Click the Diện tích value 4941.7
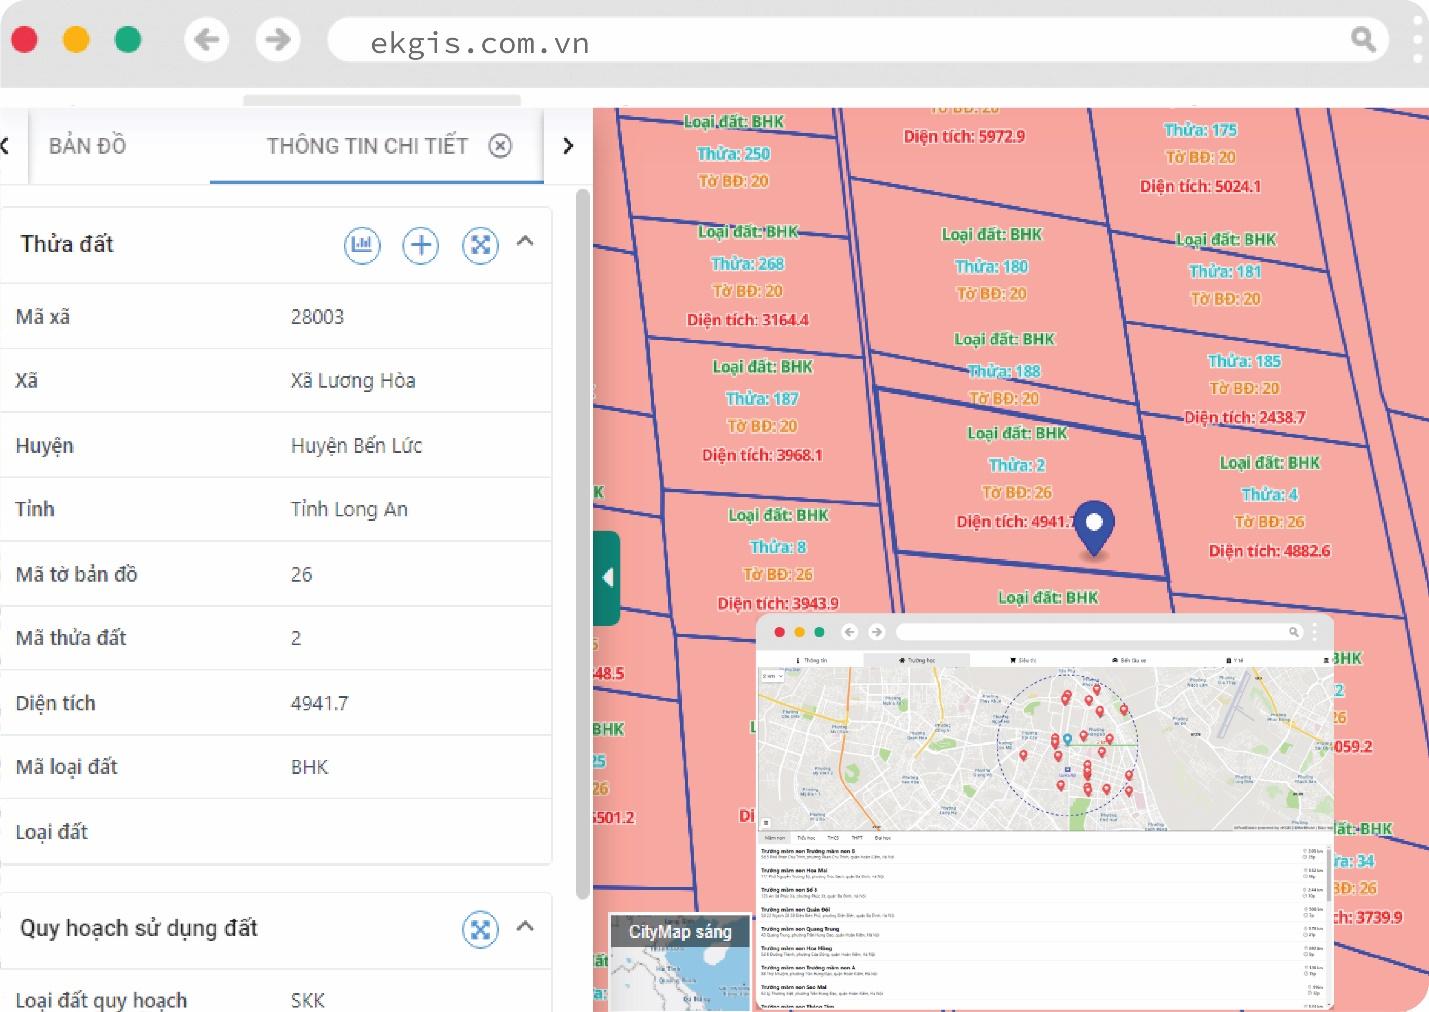 [x=319, y=703]
